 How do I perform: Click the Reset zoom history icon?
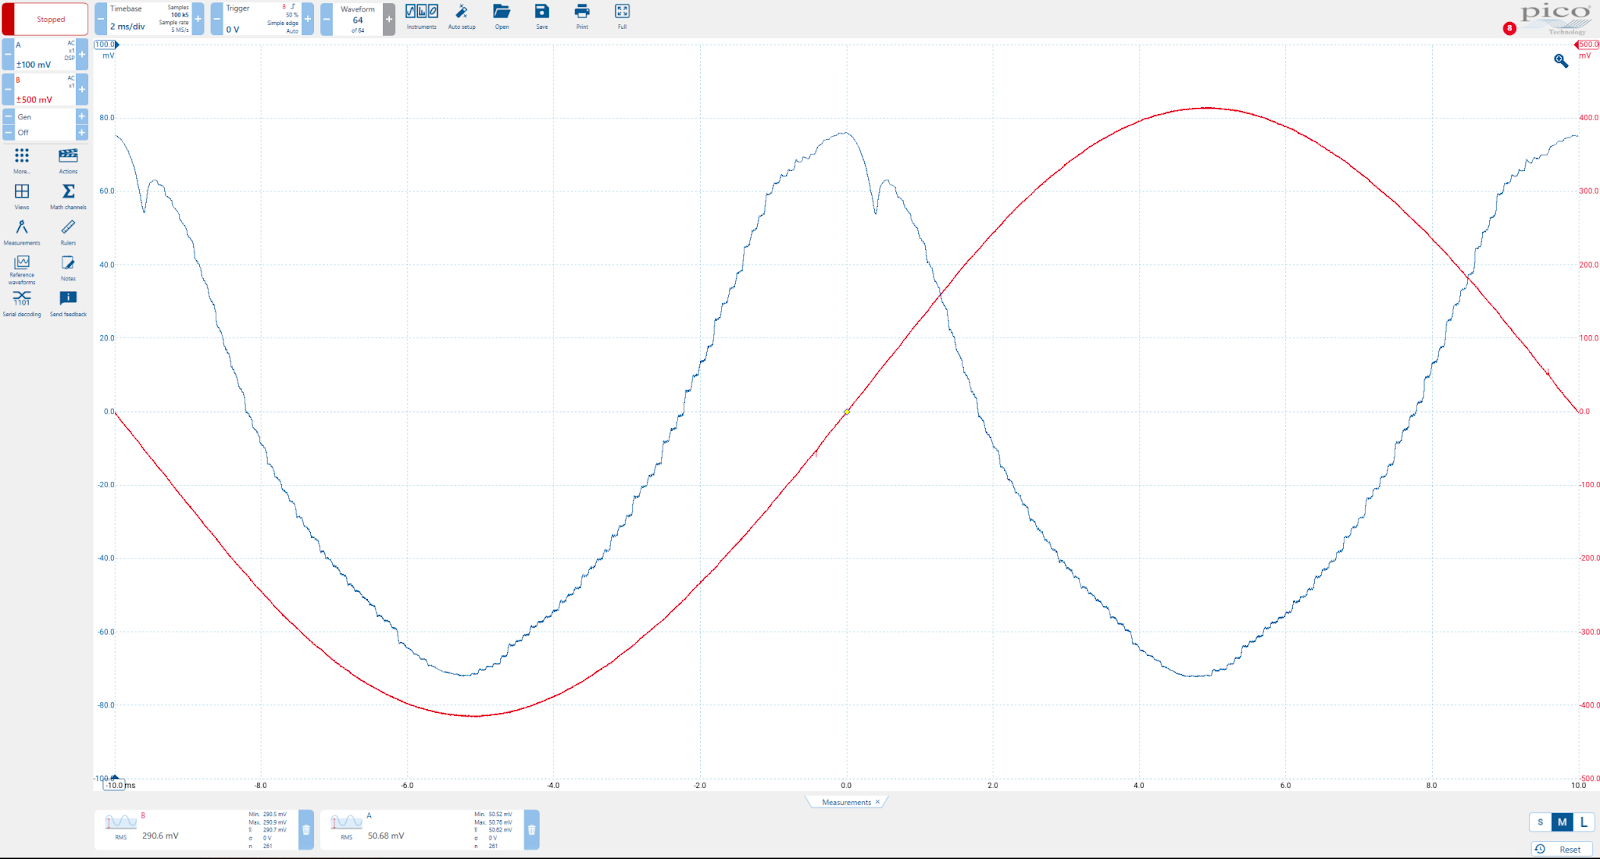pyautogui.click(x=1540, y=849)
